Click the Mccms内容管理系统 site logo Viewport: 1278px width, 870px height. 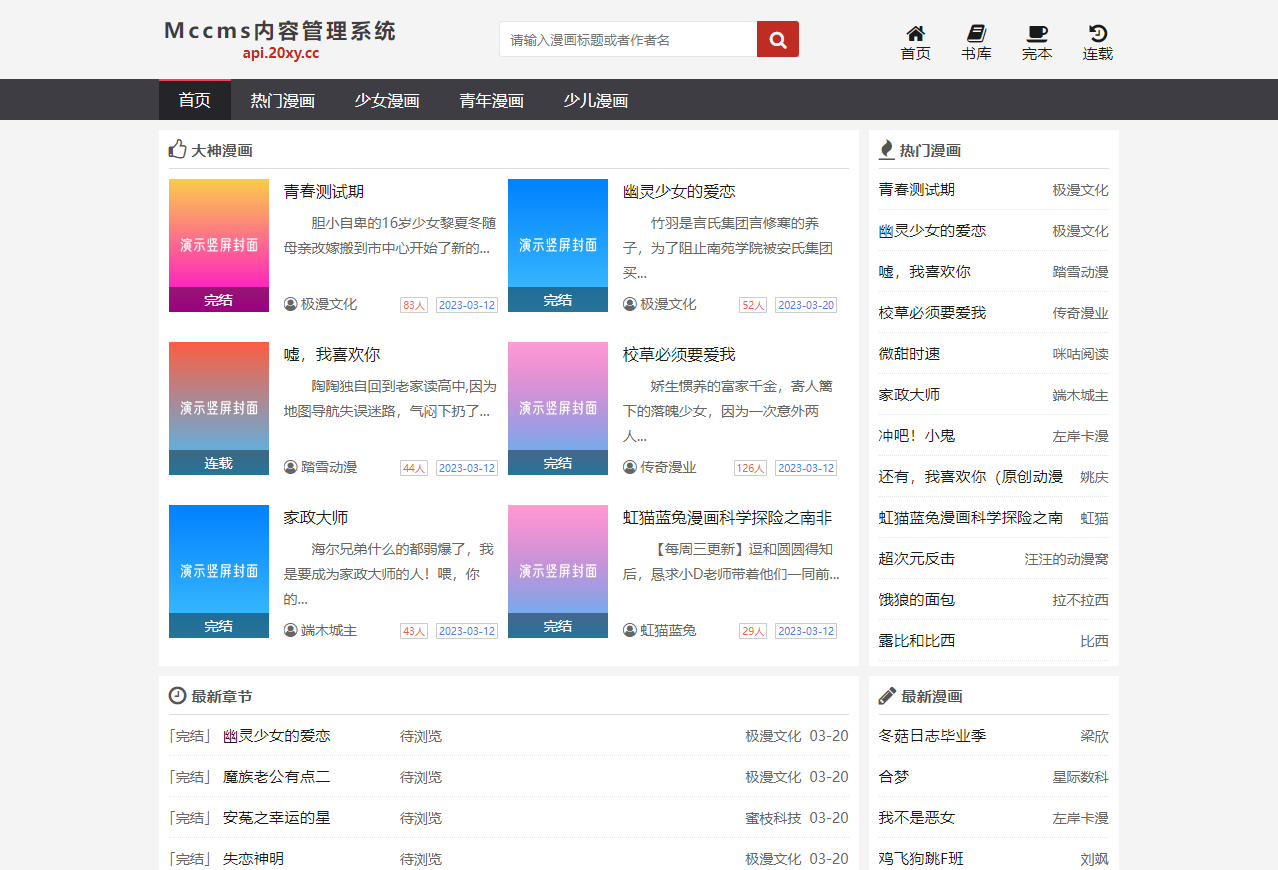pos(280,32)
